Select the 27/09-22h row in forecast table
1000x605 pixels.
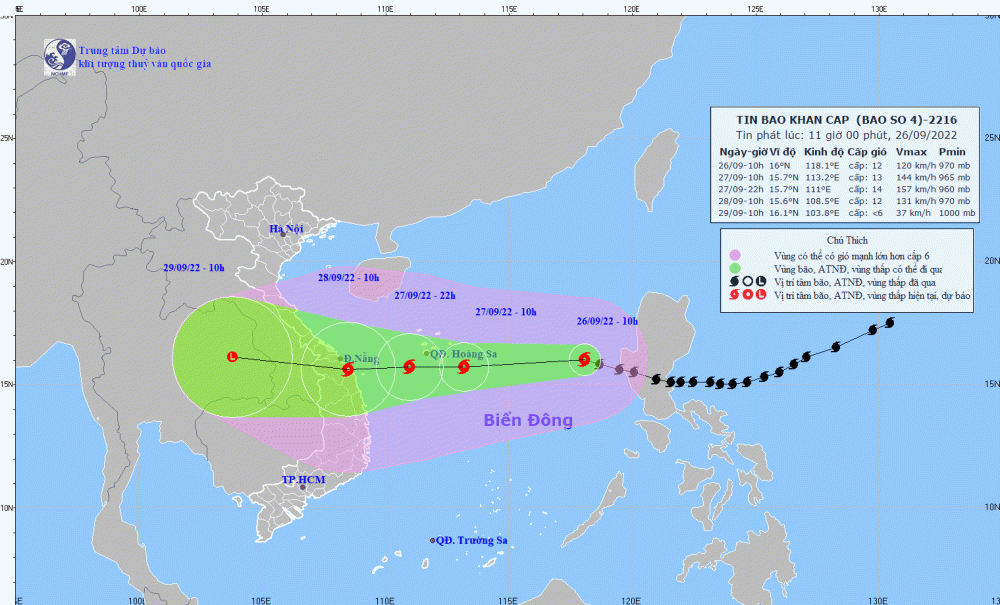point(832,188)
